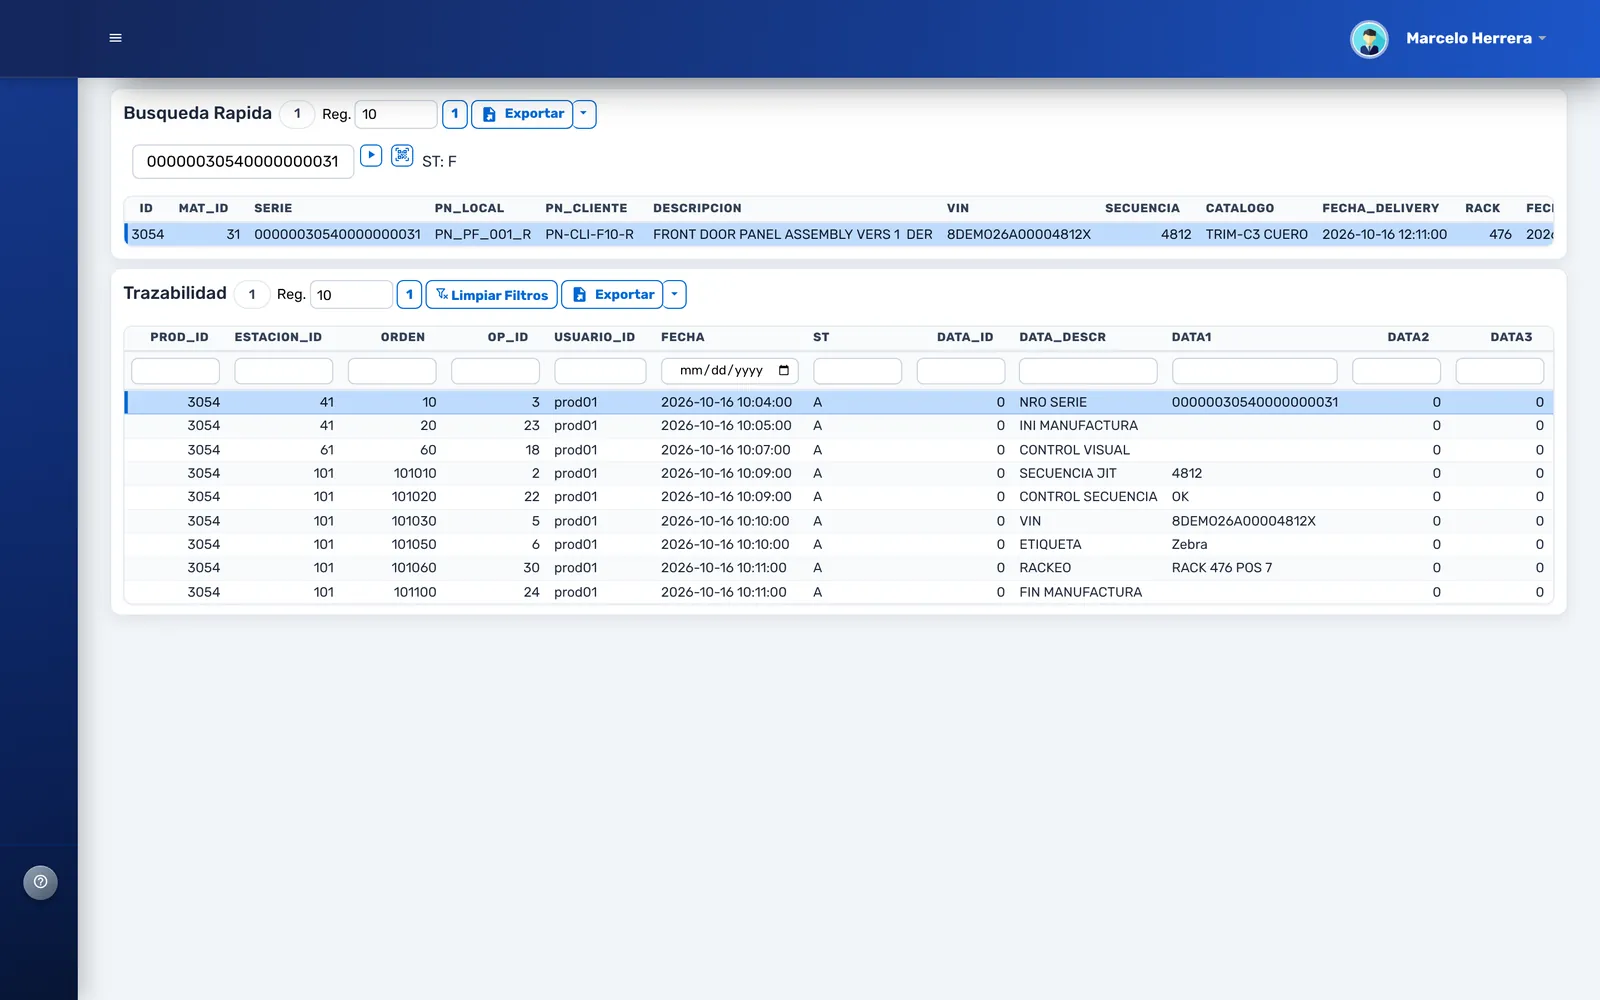Select the FIN MANUFACTURA row

[839, 592]
